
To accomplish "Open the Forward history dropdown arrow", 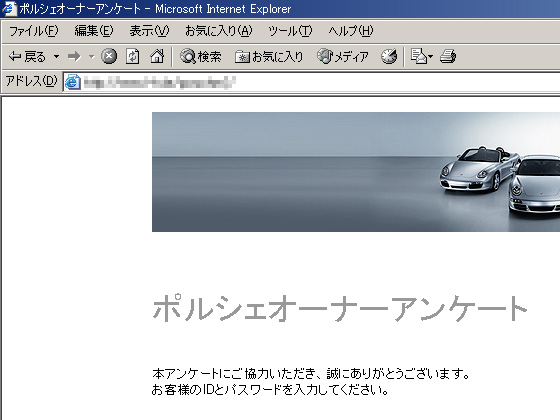I will (91, 56).
